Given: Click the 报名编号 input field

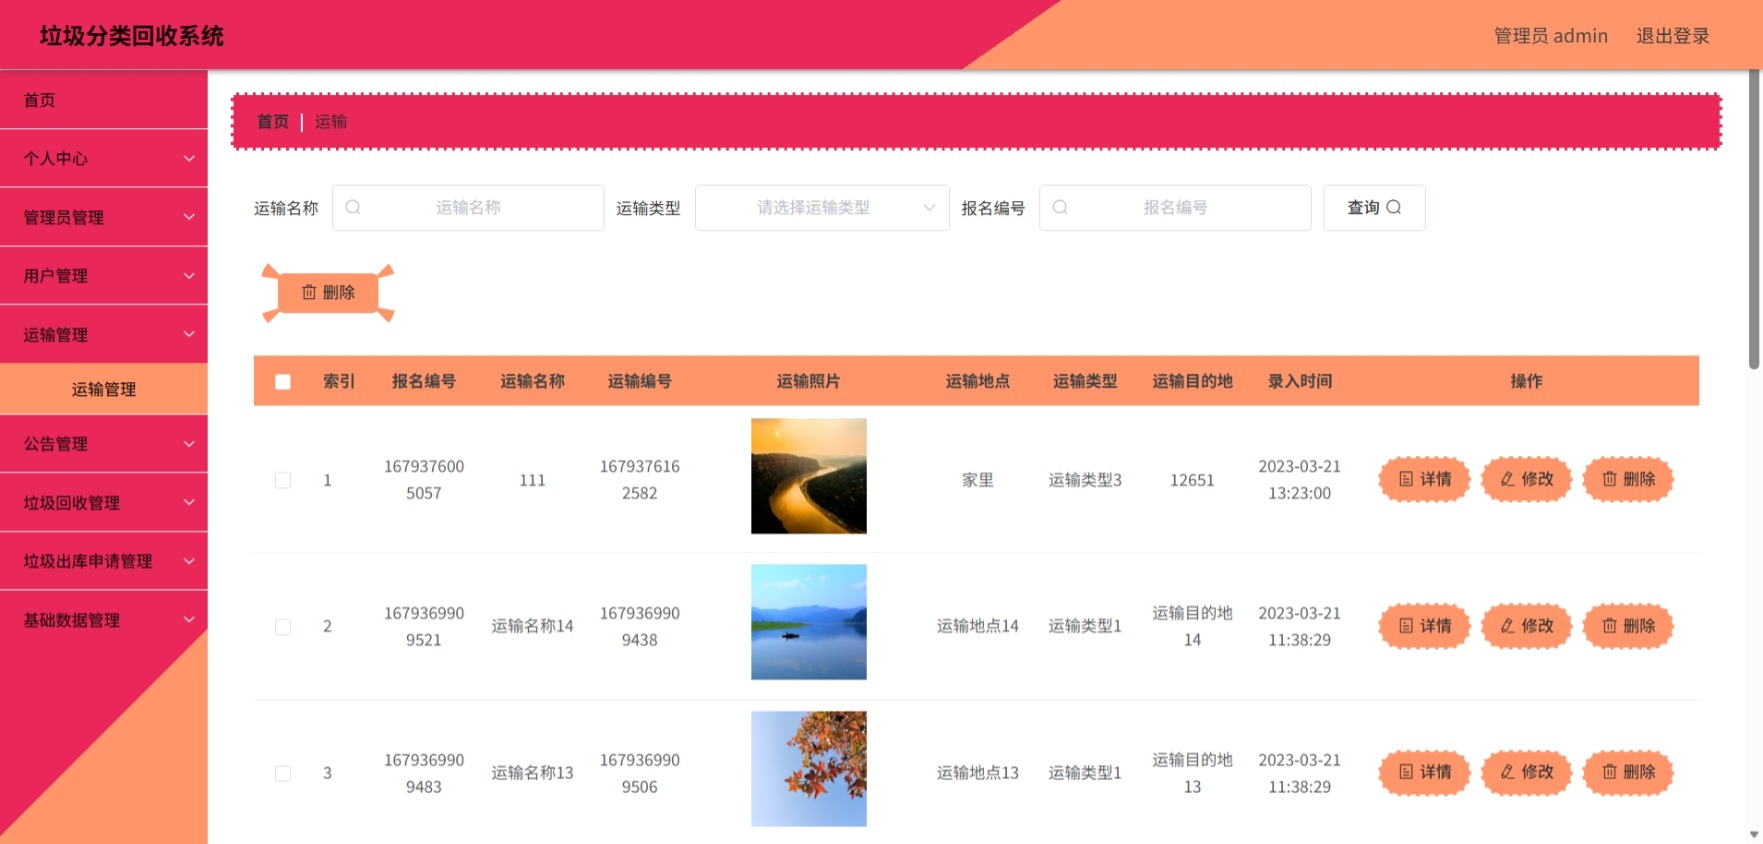Looking at the screenshot, I should pos(1175,208).
